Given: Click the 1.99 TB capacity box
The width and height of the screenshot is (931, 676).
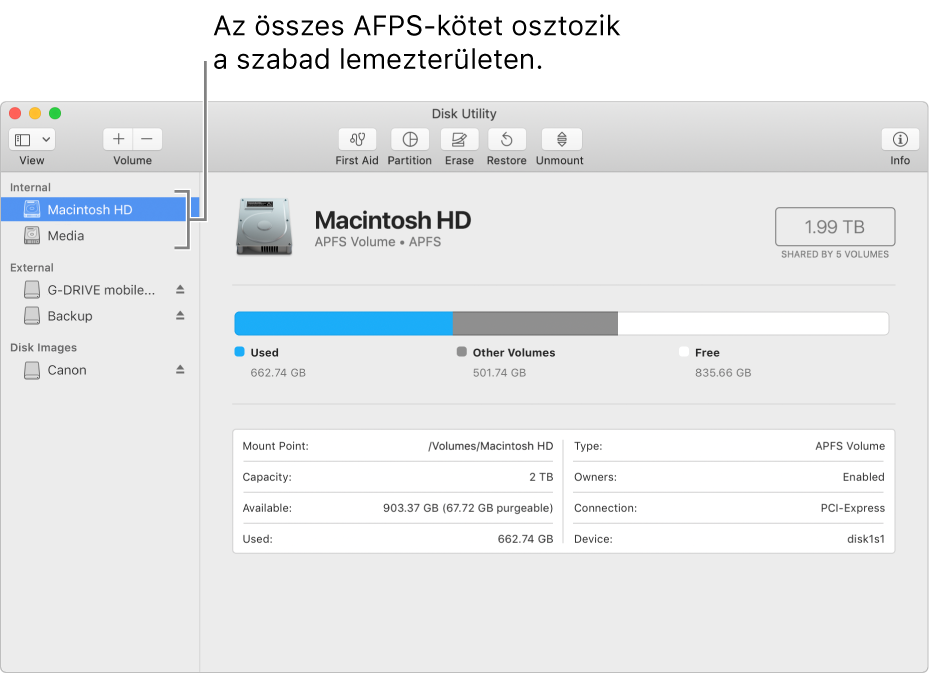Looking at the screenshot, I should click(x=835, y=227).
